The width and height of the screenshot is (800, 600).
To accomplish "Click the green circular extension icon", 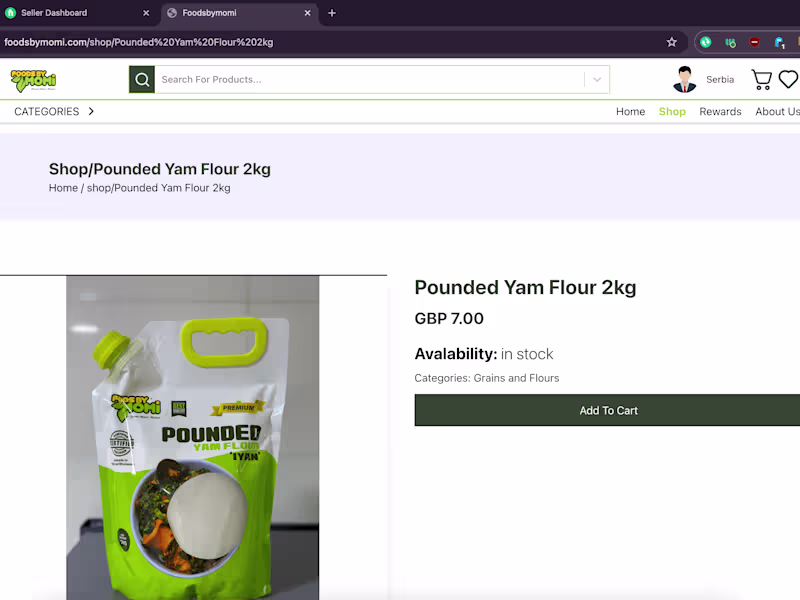I will [x=706, y=42].
